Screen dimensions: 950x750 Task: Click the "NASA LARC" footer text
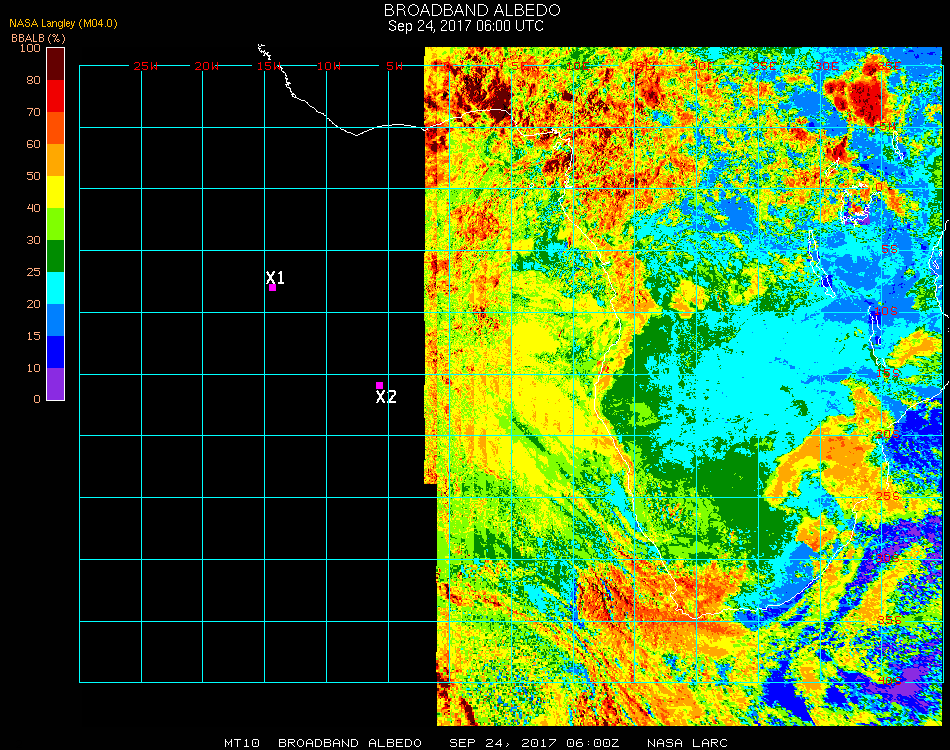[687, 743]
